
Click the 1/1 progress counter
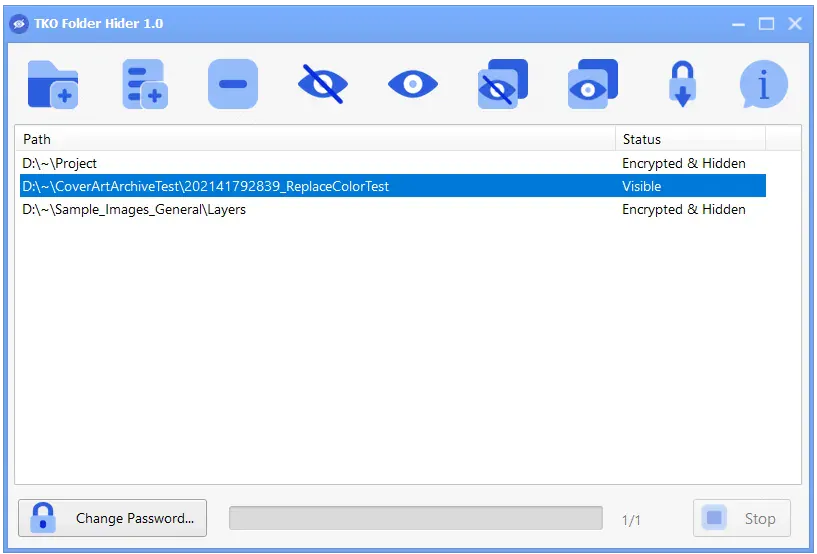click(x=631, y=520)
